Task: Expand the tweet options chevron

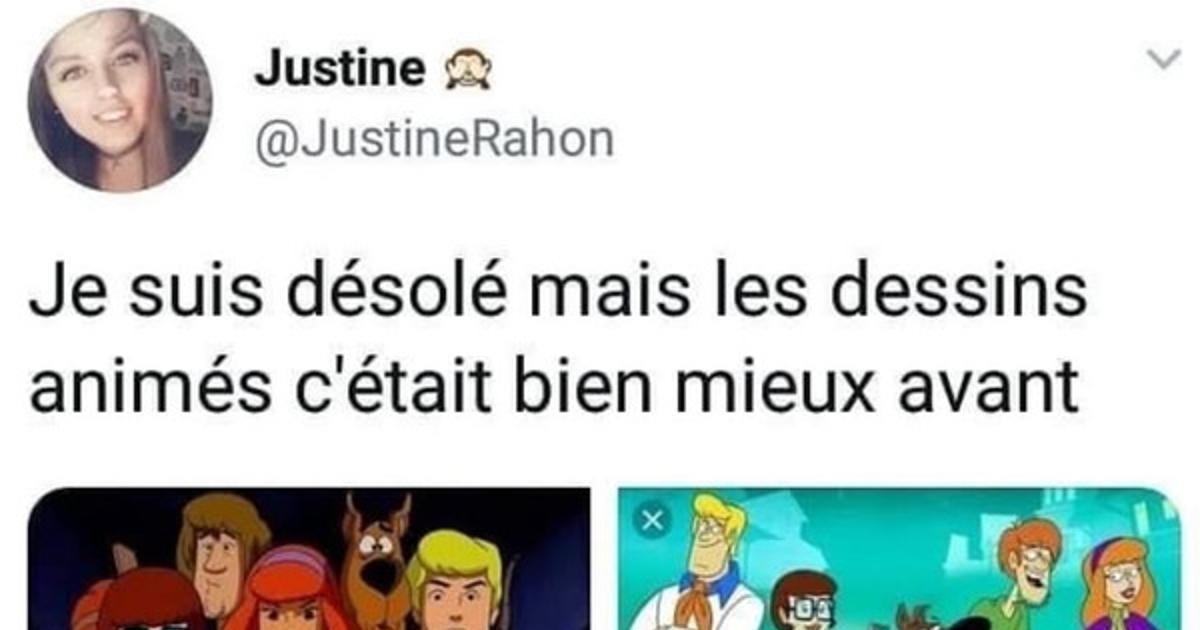Action: click(x=1163, y=61)
